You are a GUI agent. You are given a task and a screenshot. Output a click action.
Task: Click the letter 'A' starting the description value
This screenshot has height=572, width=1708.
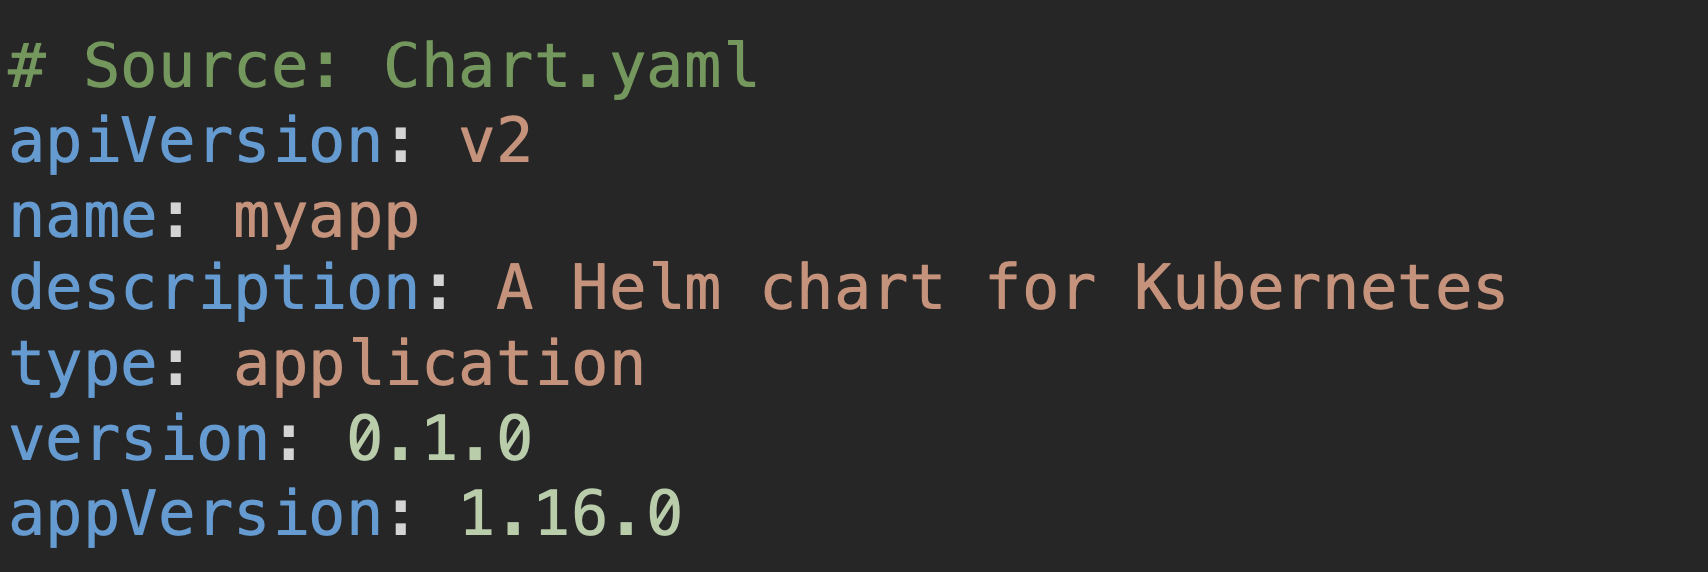pos(515,288)
